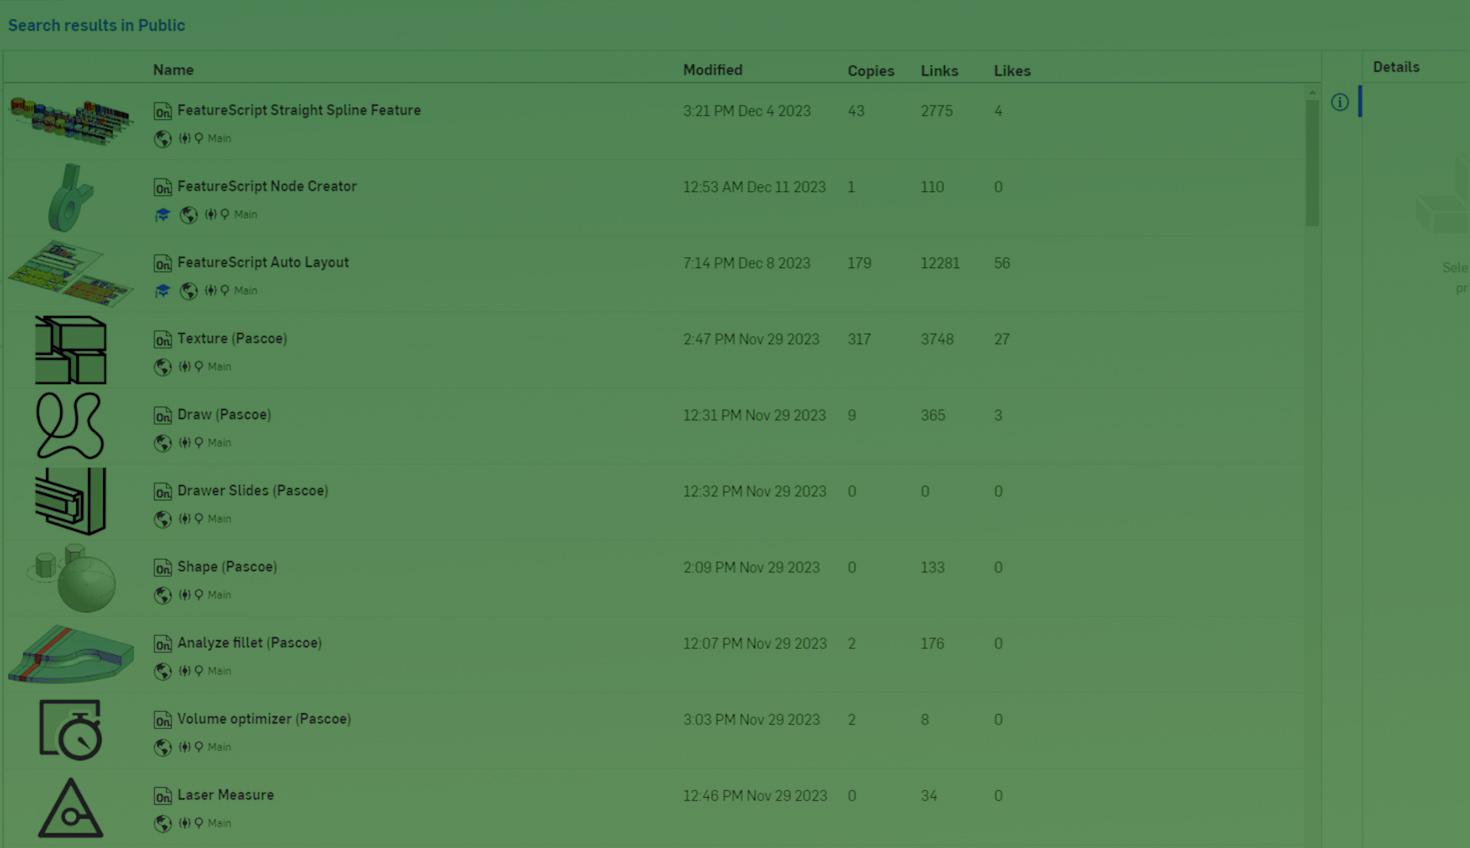
Task: Open the FeatureScript Straight Spline Feature document
Action: point(298,111)
